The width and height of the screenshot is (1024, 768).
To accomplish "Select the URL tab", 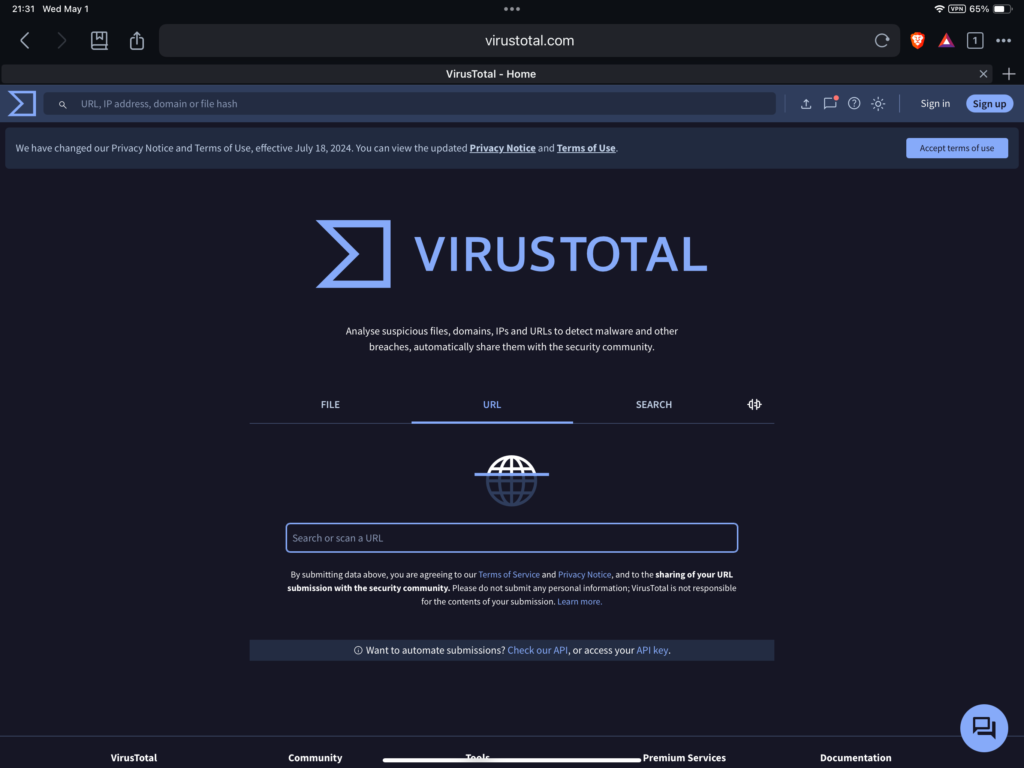I will [x=492, y=404].
